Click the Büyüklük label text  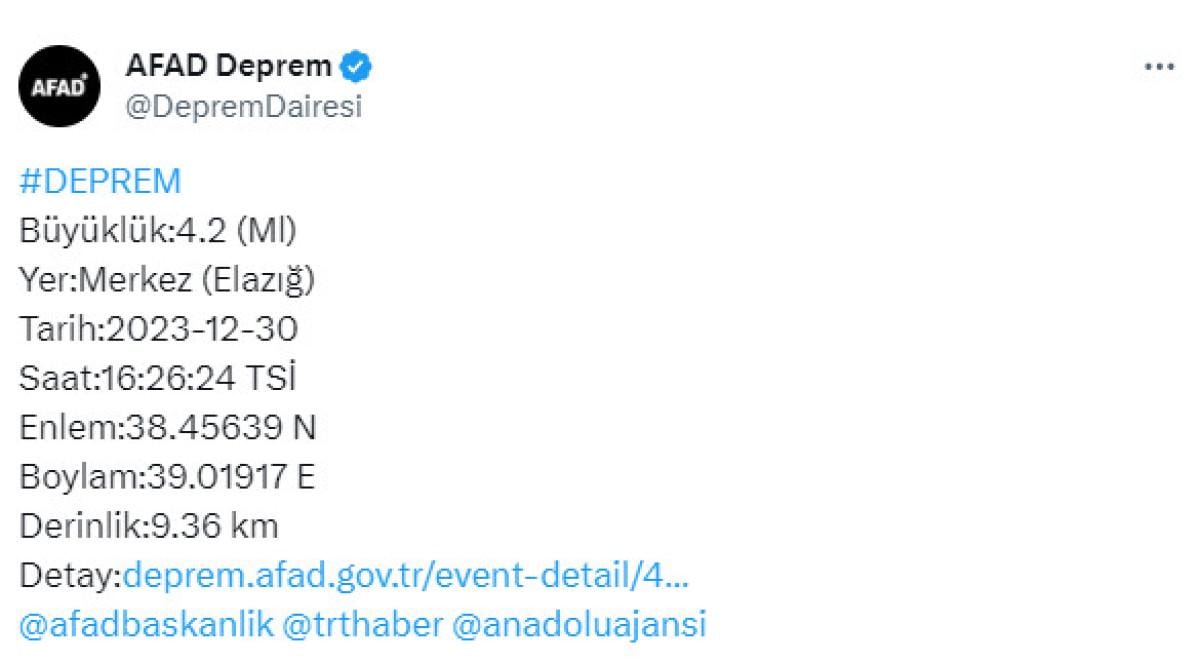click(x=94, y=232)
